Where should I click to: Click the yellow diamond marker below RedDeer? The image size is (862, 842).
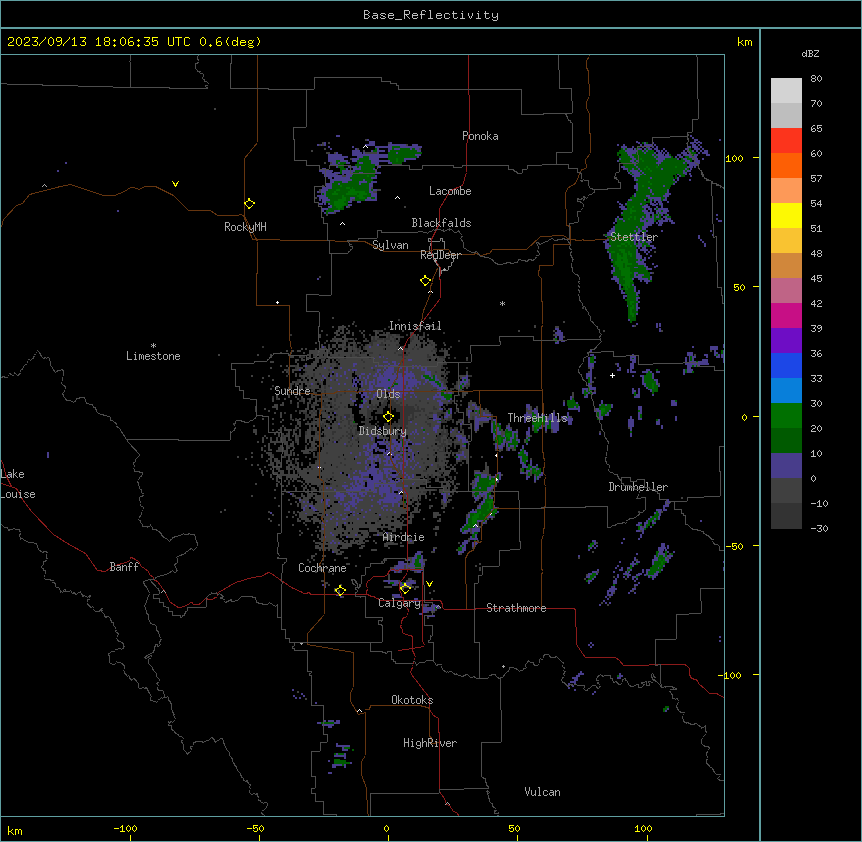tap(425, 281)
